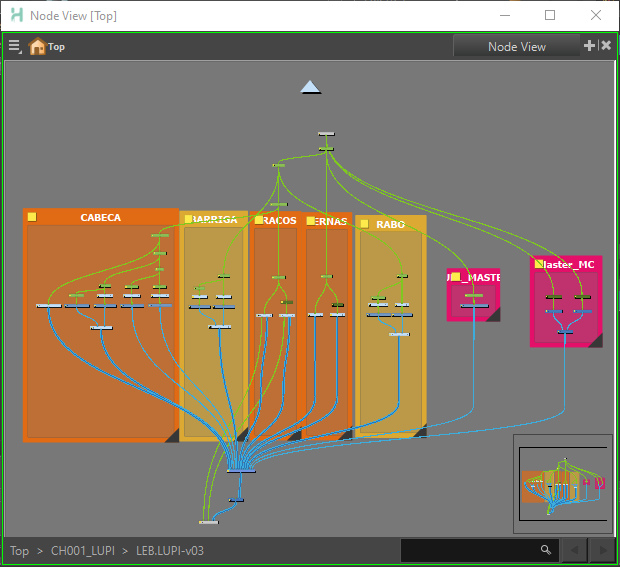The height and width of the screenshot is (567, 620).
Task: Click the search magnifier icon
Action: click(546, 550)
